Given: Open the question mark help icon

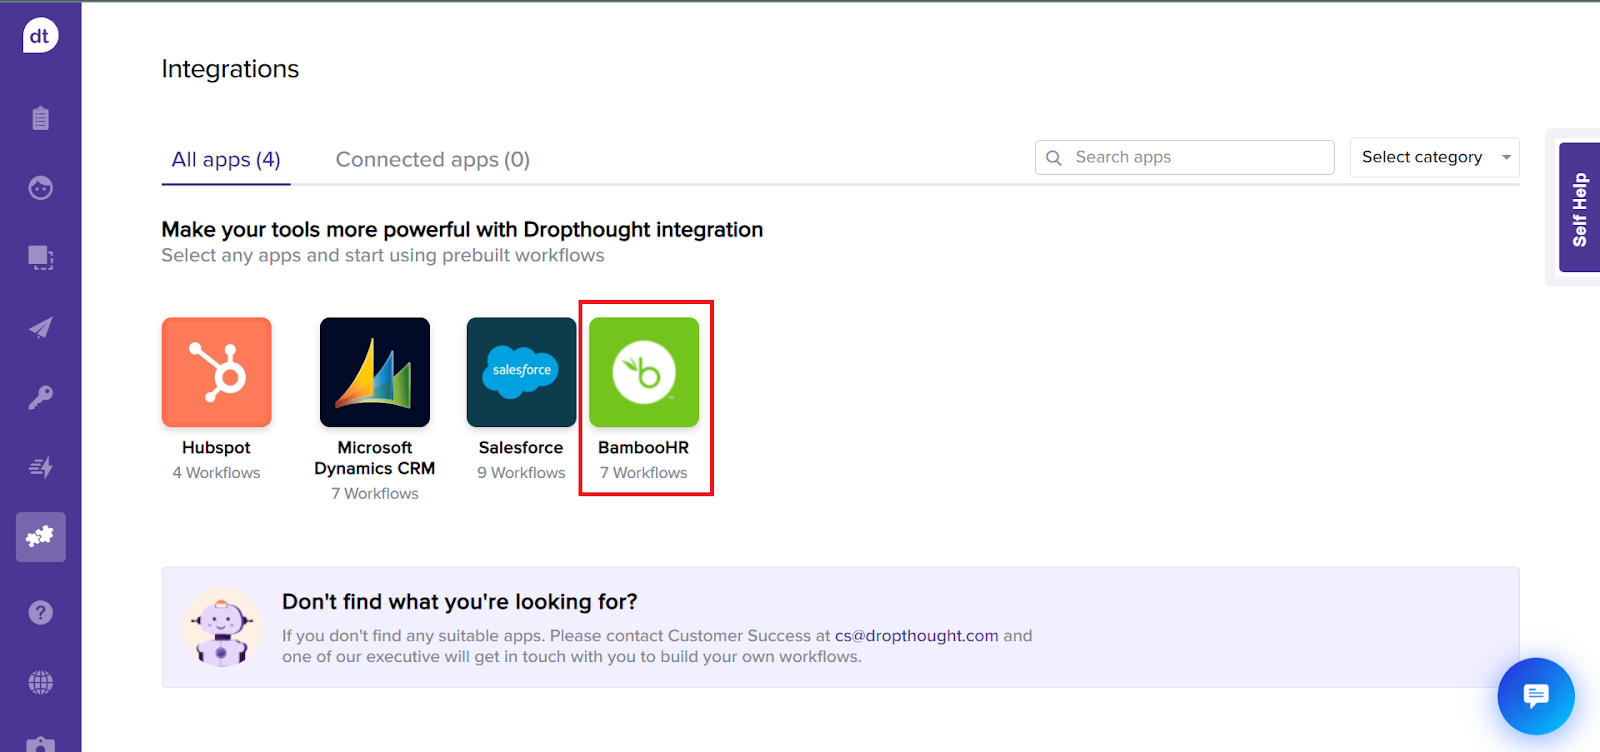Looking at the screenshot, I should point(40,612).
